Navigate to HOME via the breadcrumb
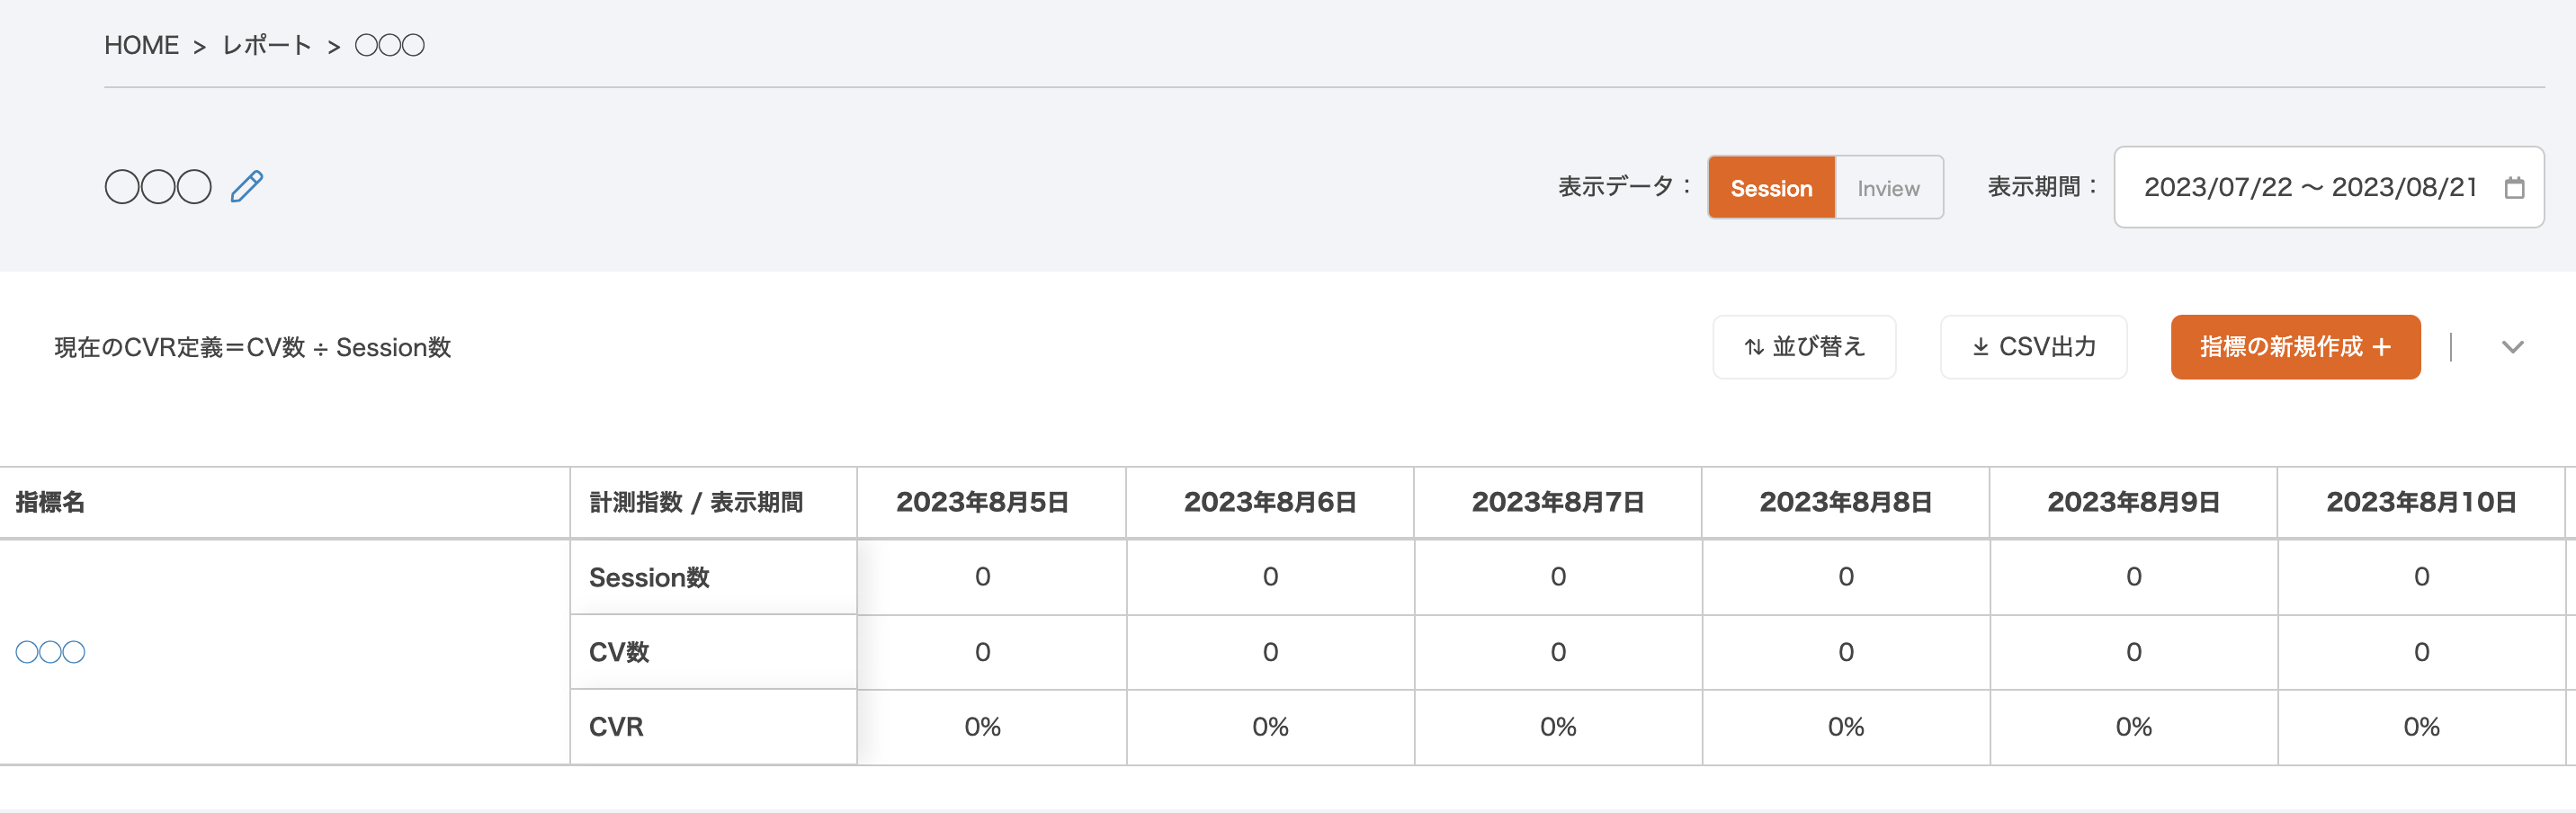The image size is (2576, 813). [141, 44]
